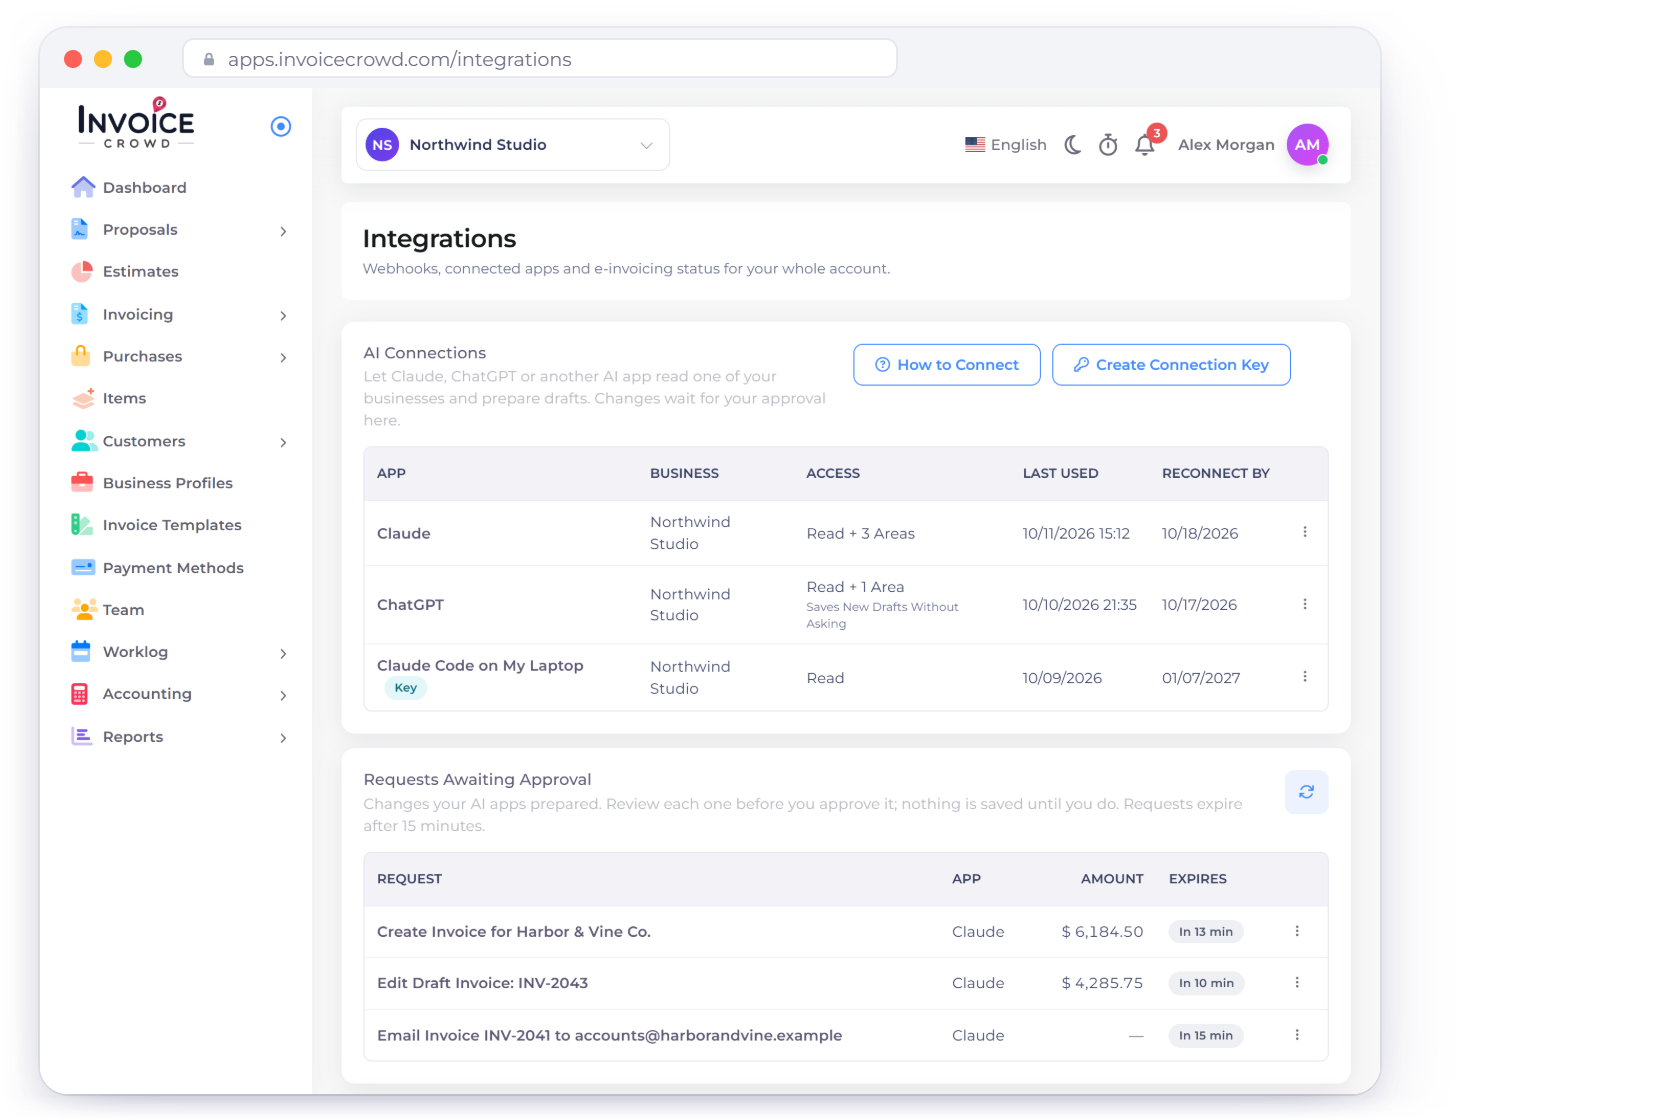Viewport: 1680px width, 1120px height.
Task: Click the Alex Morgan user name
Action: click(1226, 145)
